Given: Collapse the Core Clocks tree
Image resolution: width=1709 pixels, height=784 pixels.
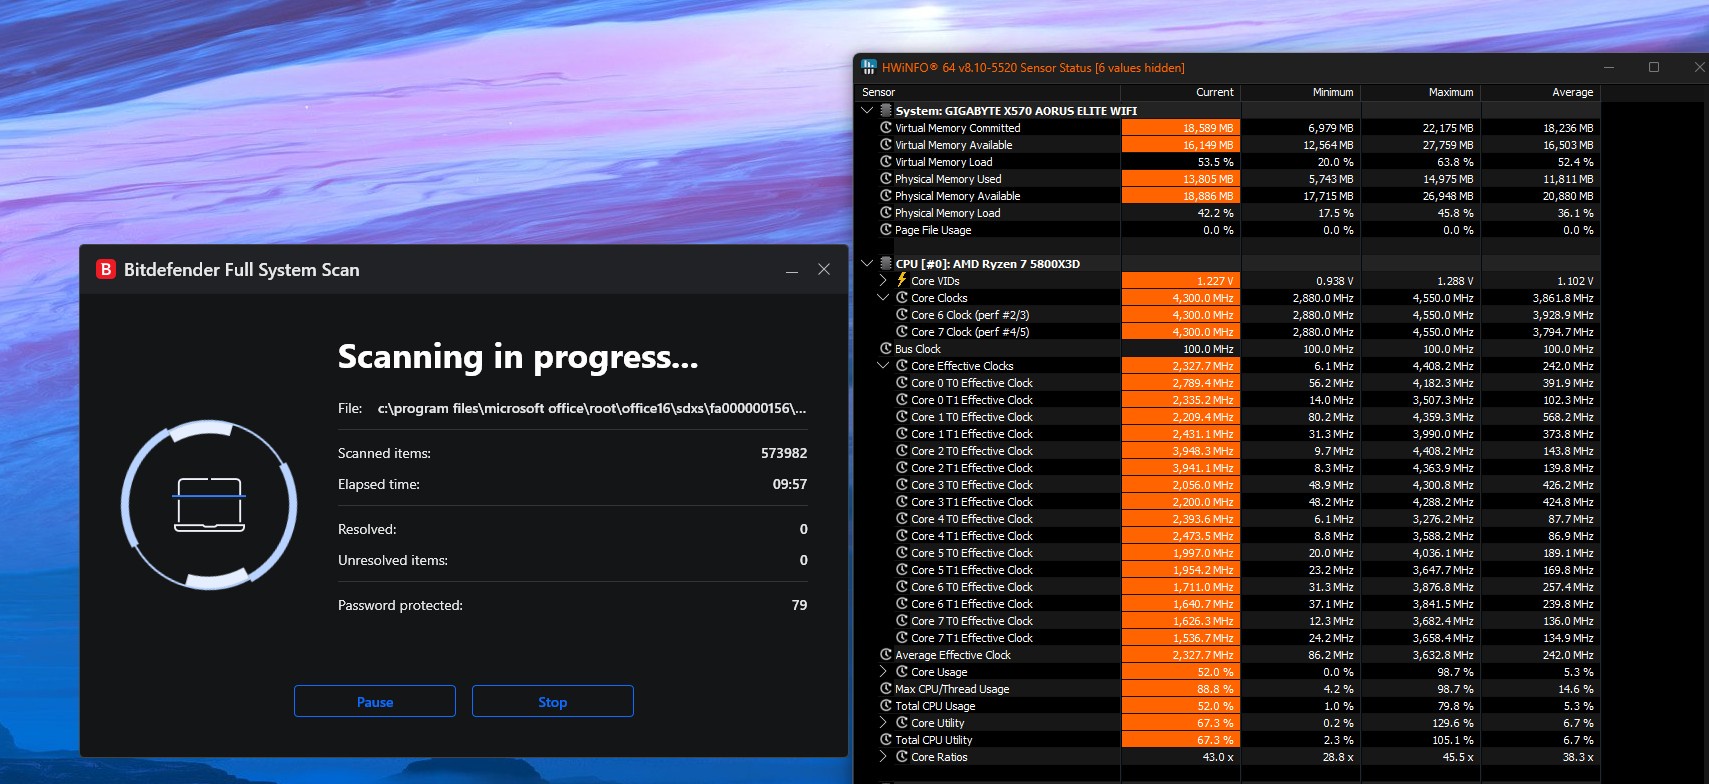Looking at the screenshot, I should [x=883, y=297].
